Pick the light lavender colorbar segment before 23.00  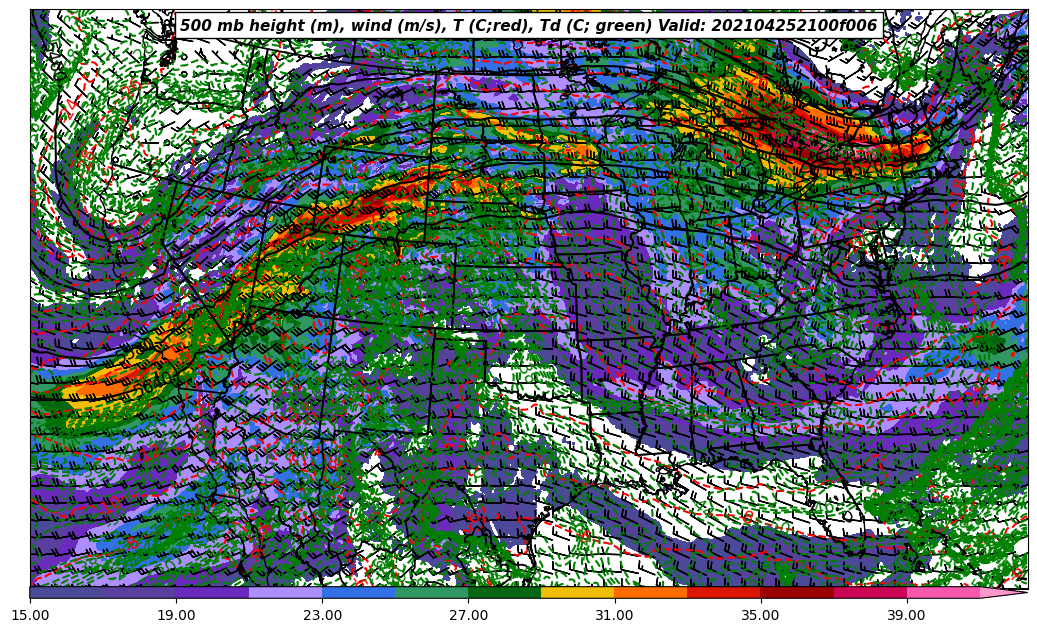point(286,592)
